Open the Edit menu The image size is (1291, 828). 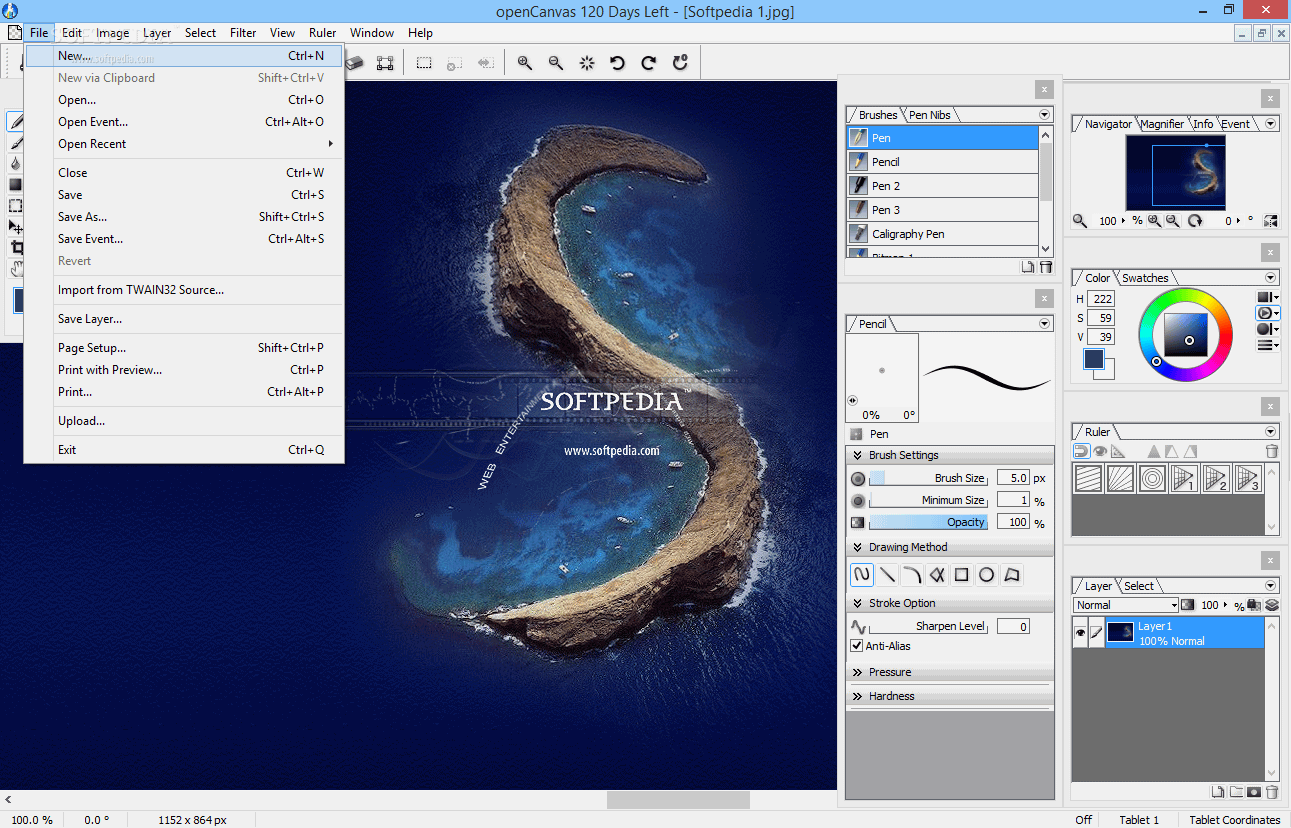click(x=72, y=33)
